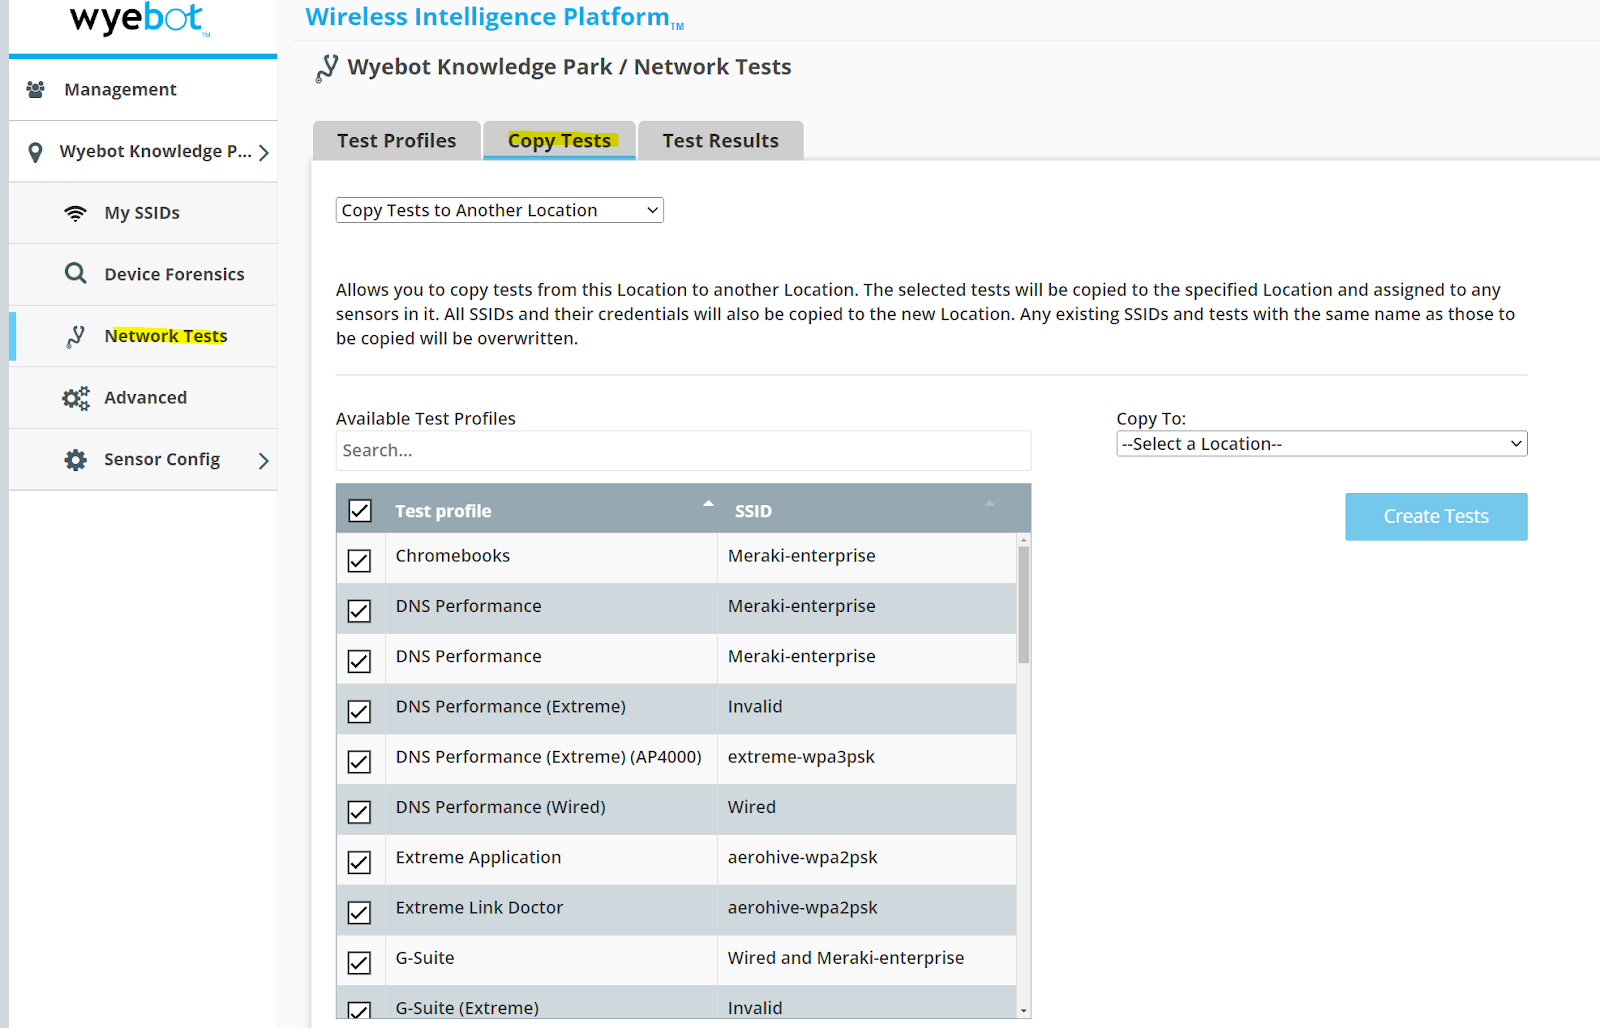
Task: Click the extreme-wpa3psk SSID cell
Action: 867,757
